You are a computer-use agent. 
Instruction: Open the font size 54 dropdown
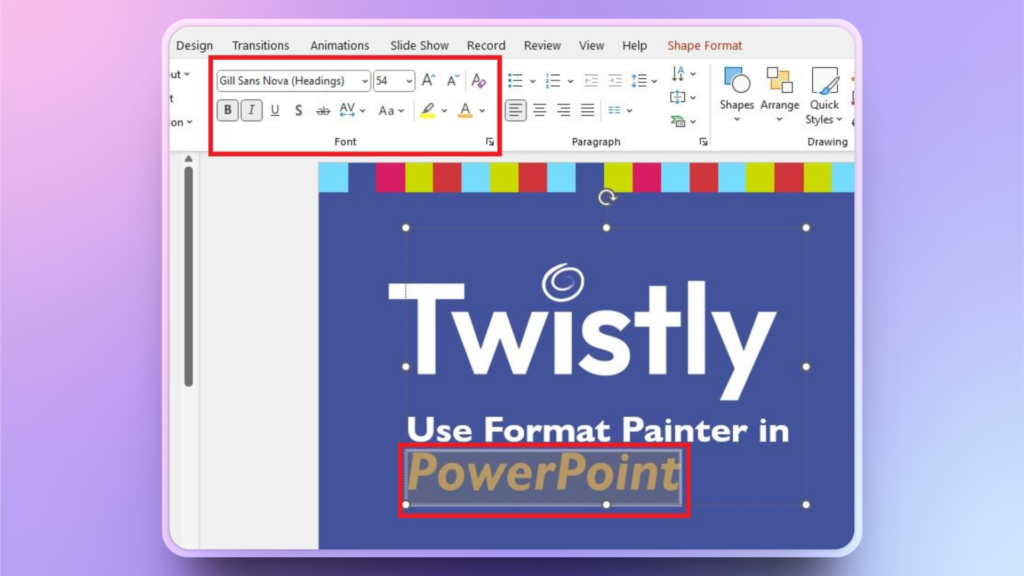tap(409, 81)
